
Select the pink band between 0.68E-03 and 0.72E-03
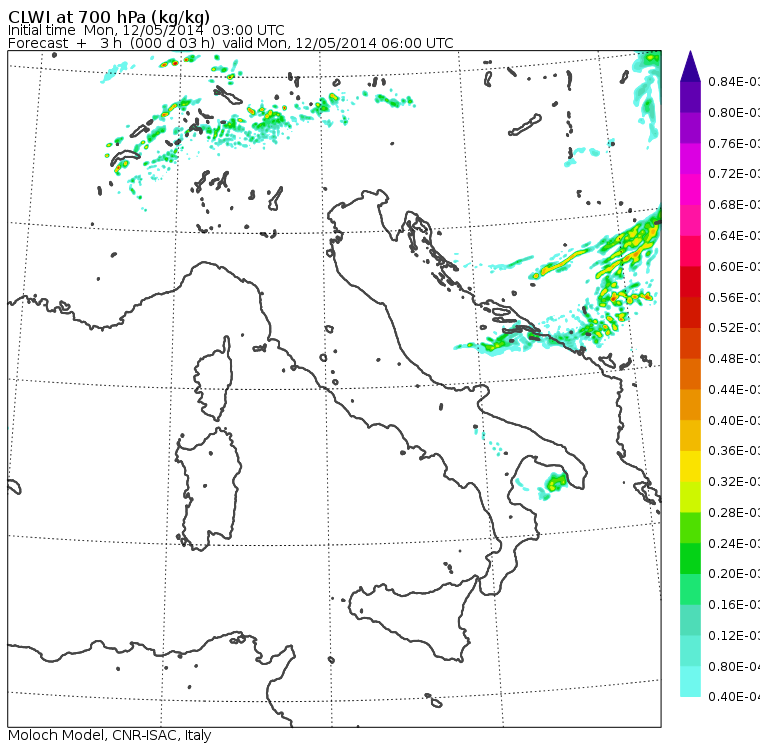pyautogui.click(x=690, y=189)
